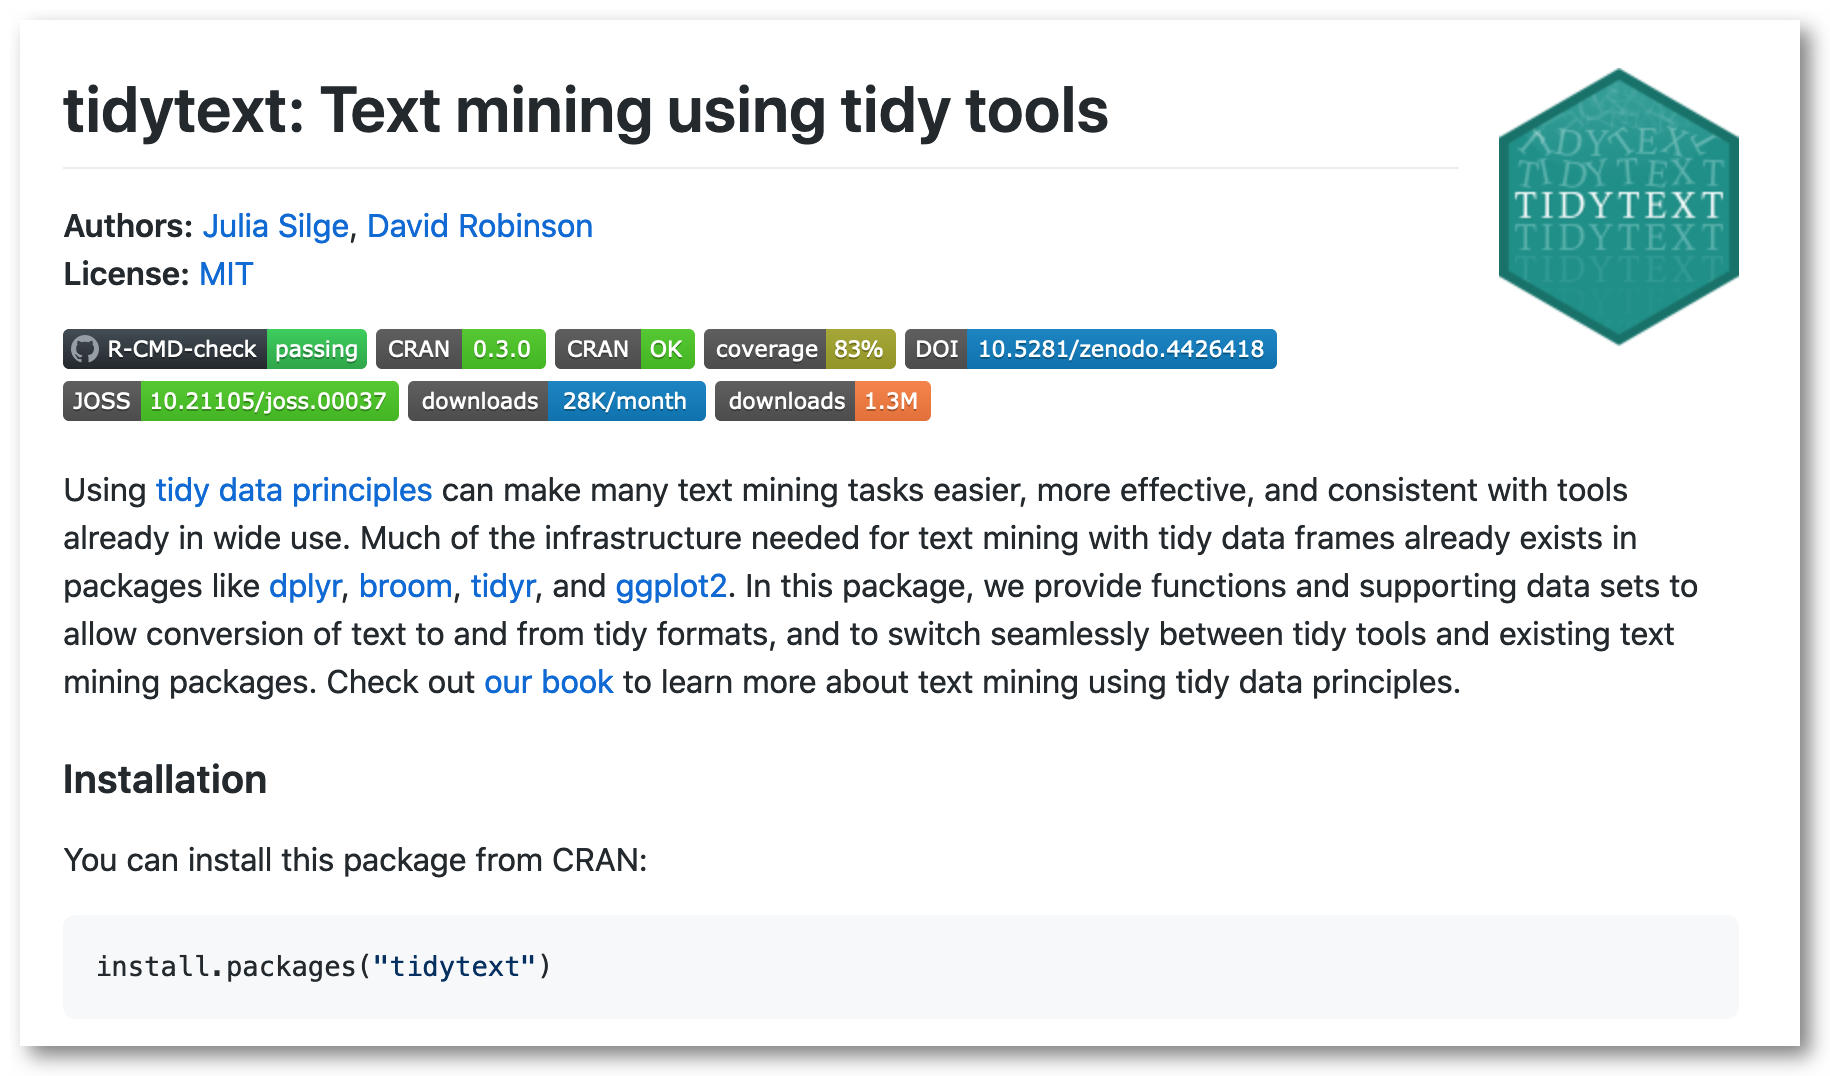Screen dimensions: 1830x1076
Task: Open the coverage 83% badge
Action: coord(799,349)
